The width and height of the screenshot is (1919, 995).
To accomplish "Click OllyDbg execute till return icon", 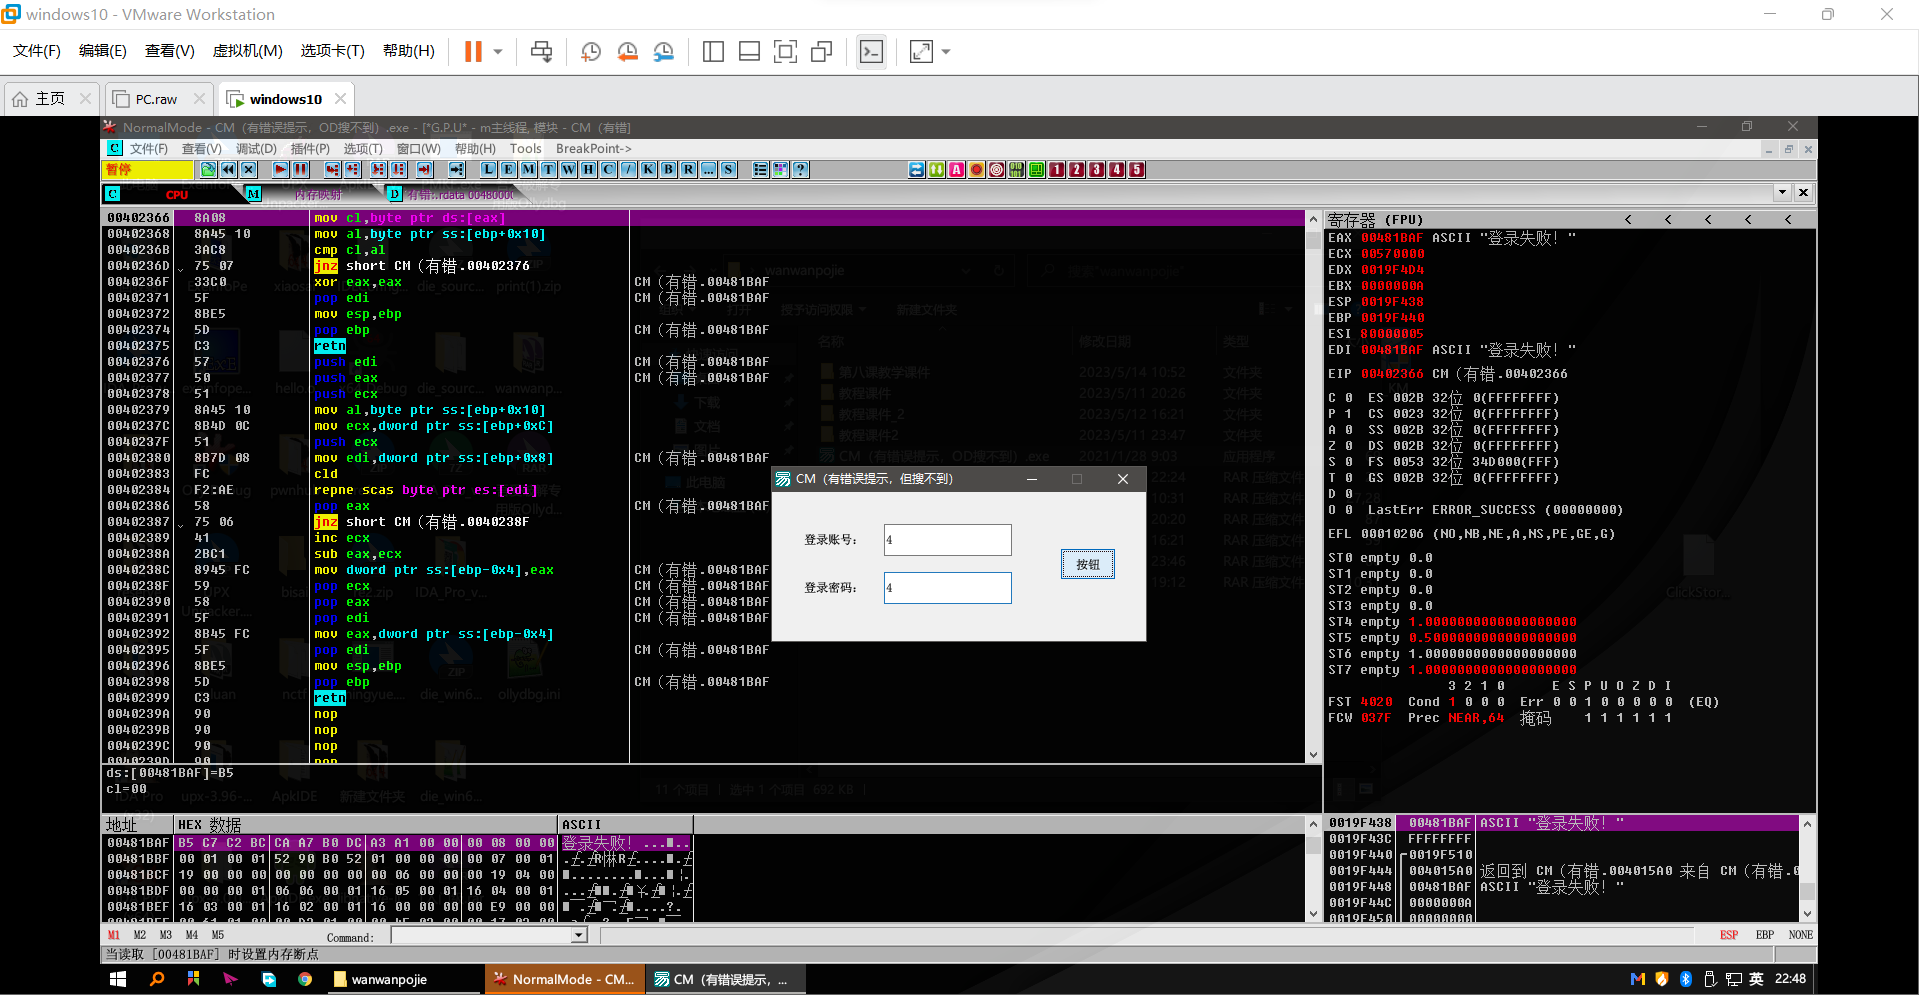I will (425, 170).
